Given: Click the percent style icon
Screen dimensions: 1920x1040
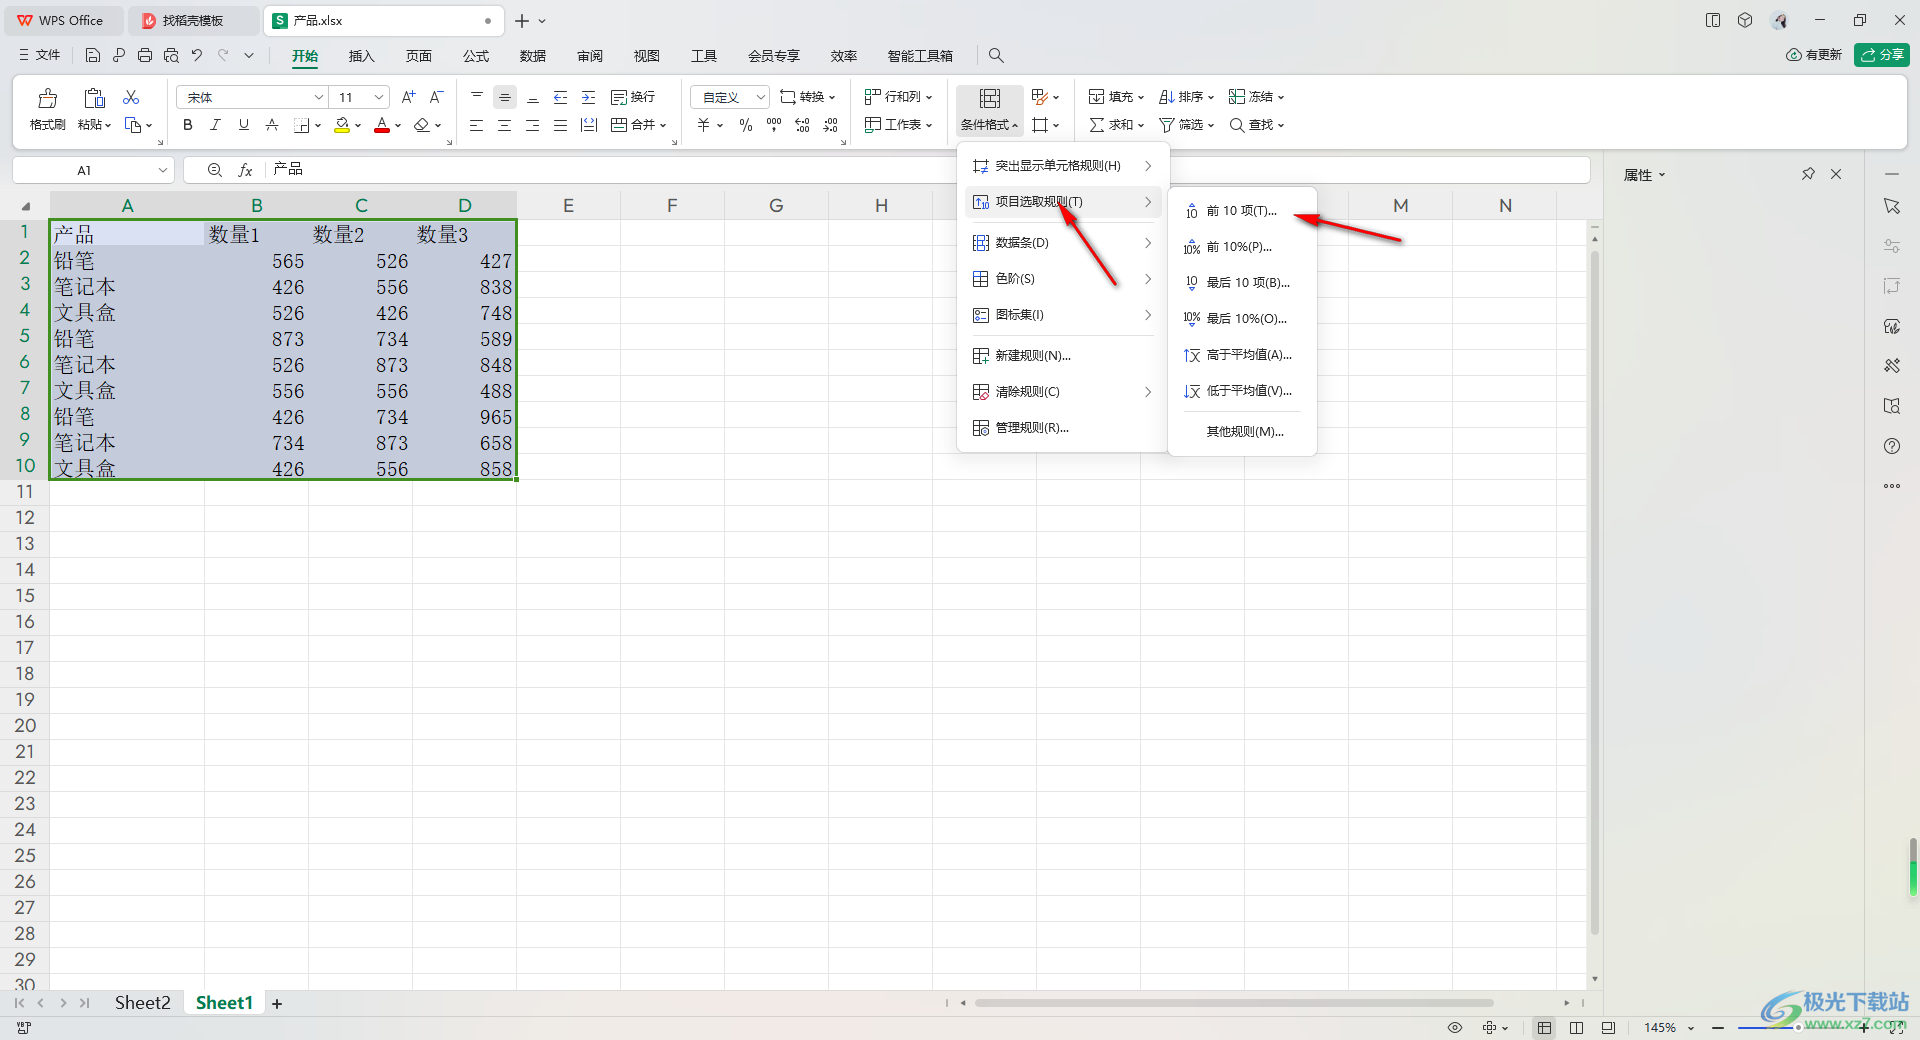Looking at the screenshot, I should [x=746, y=125].
